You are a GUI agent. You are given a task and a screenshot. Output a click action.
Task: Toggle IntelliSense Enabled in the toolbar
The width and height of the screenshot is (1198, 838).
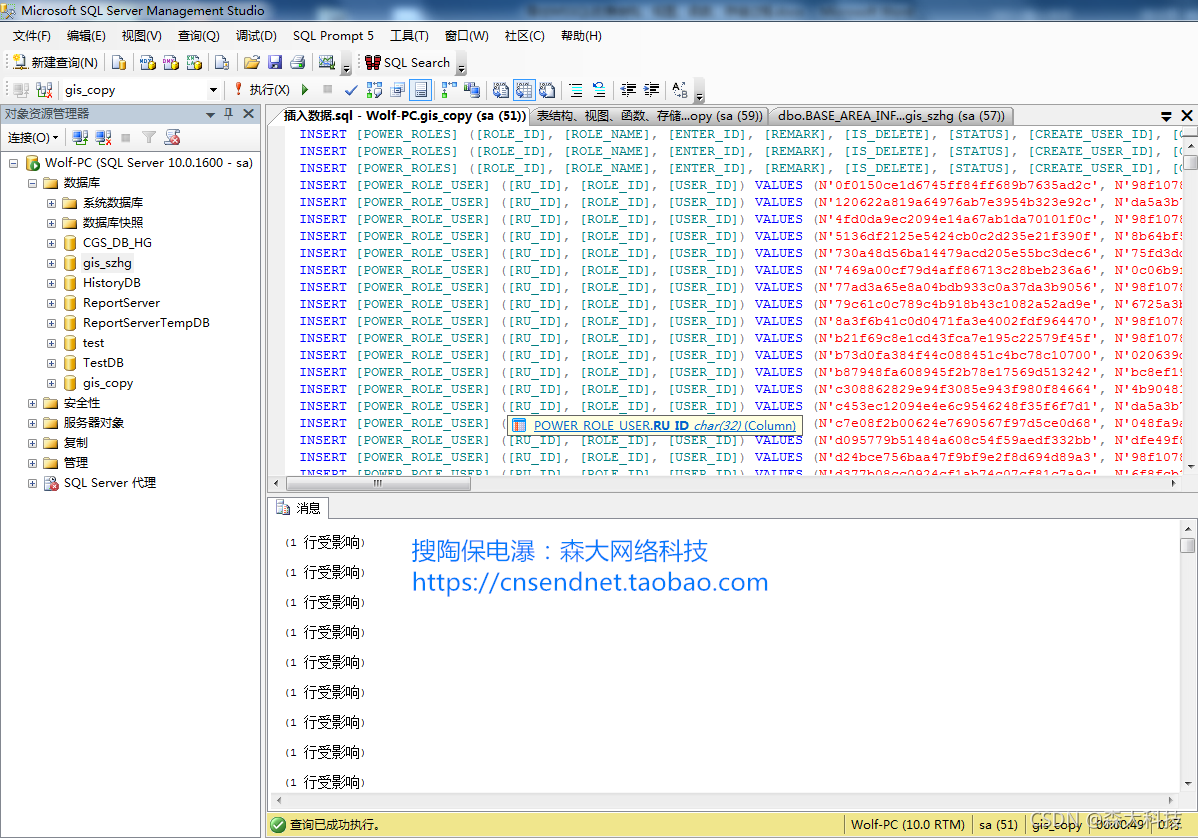click(x=421, y=90)
